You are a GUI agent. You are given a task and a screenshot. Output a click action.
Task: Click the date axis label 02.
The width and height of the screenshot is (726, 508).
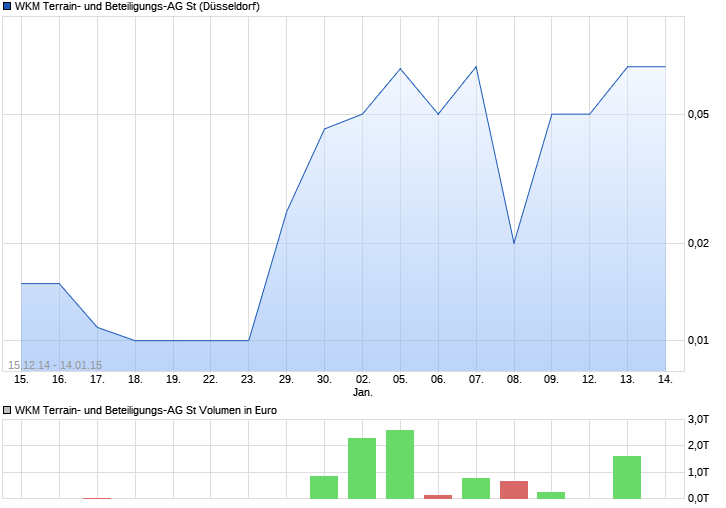(x=363, y=379)
